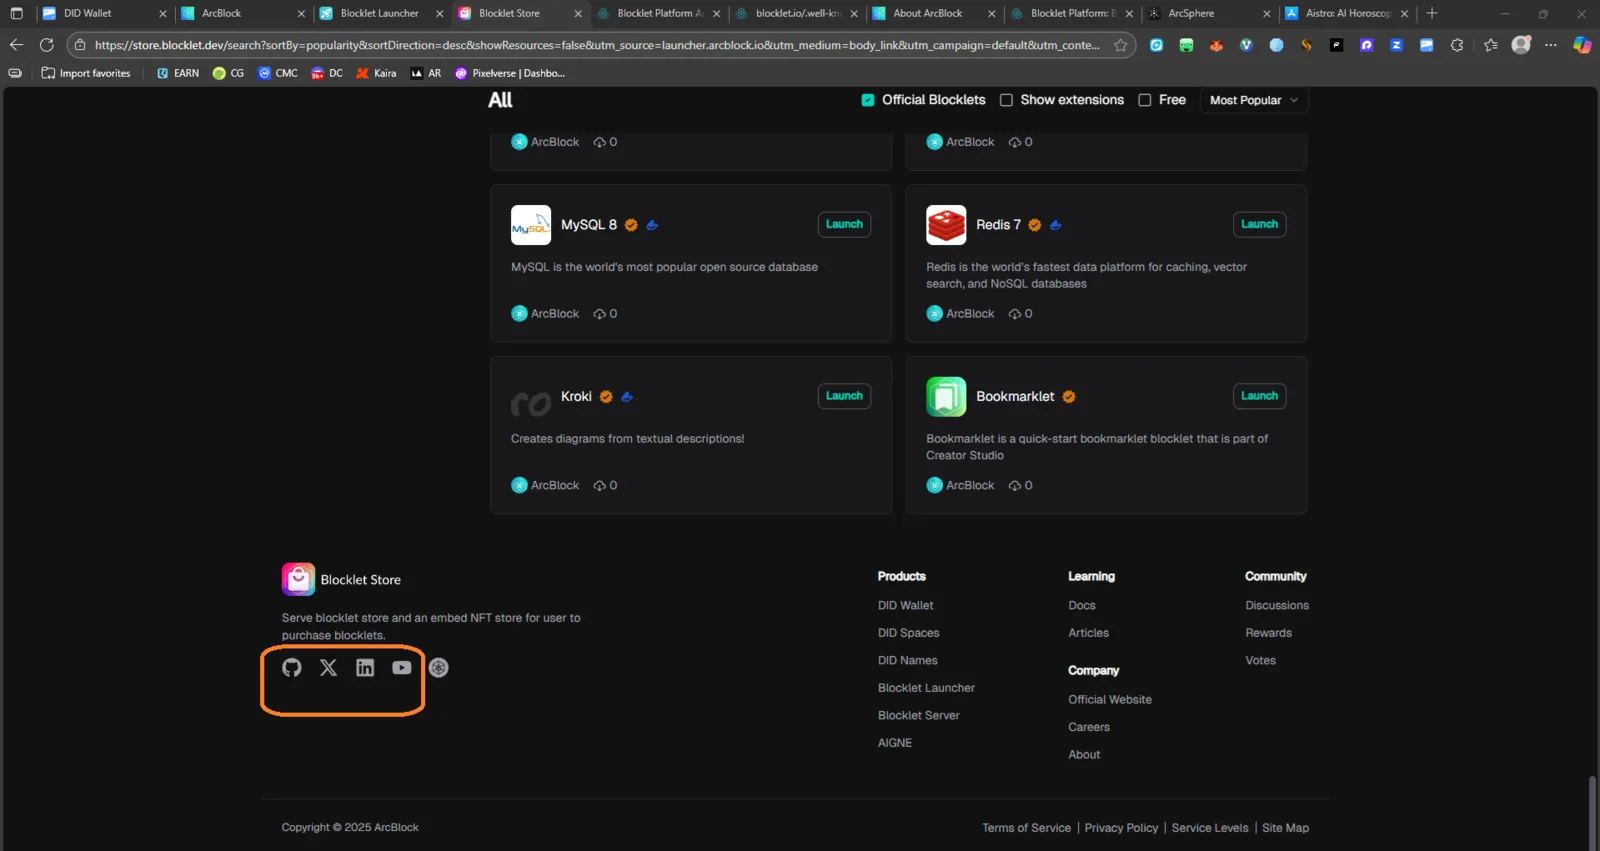Image resolution: width=1600 pixels, height=851 pixels.
Task: Switch to the ArcBlock tab
Action: click(242, 13)
